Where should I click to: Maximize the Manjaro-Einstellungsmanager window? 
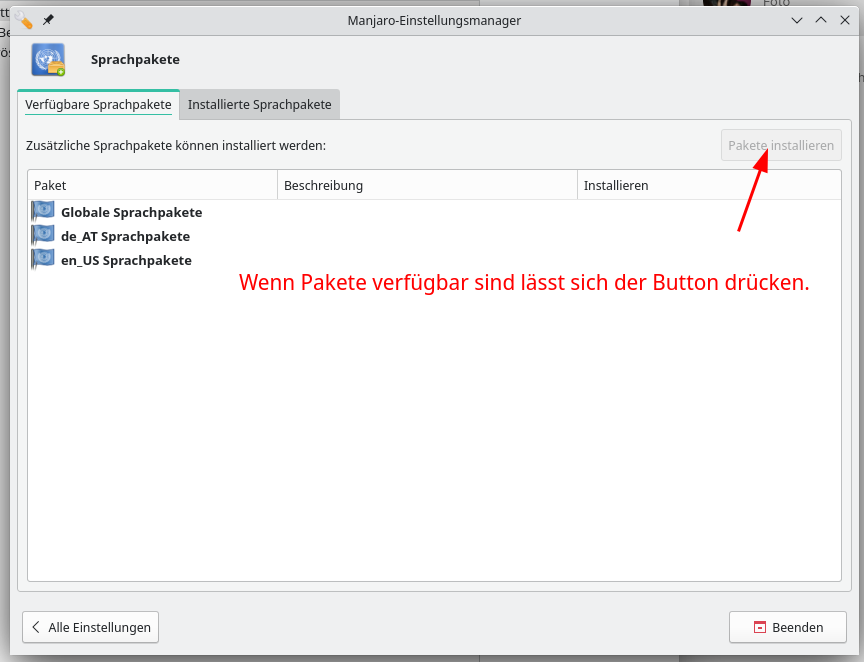(821, 20)
